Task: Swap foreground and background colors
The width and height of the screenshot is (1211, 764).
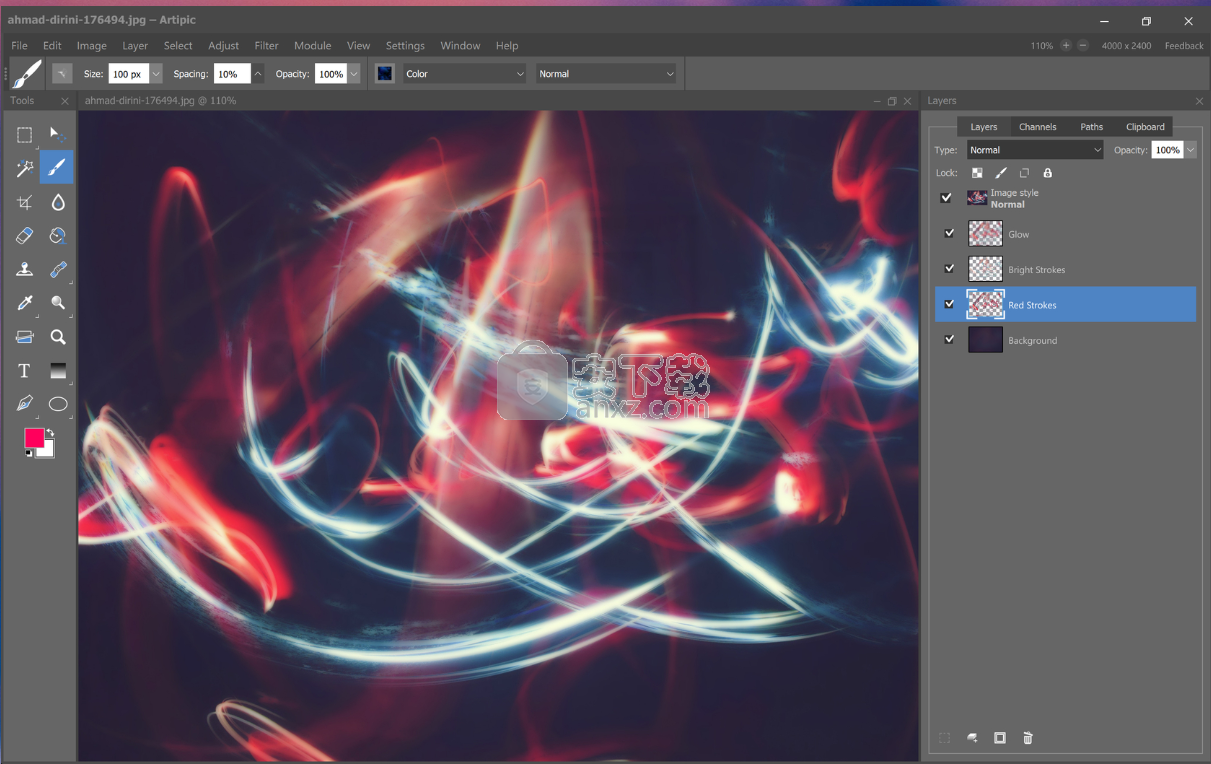Action: click(50, 432)
